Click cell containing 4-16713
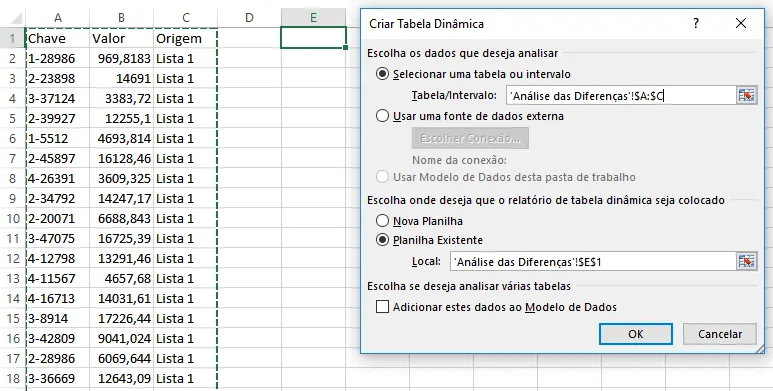This screenshot has width=773, height=391. (58, 298)
